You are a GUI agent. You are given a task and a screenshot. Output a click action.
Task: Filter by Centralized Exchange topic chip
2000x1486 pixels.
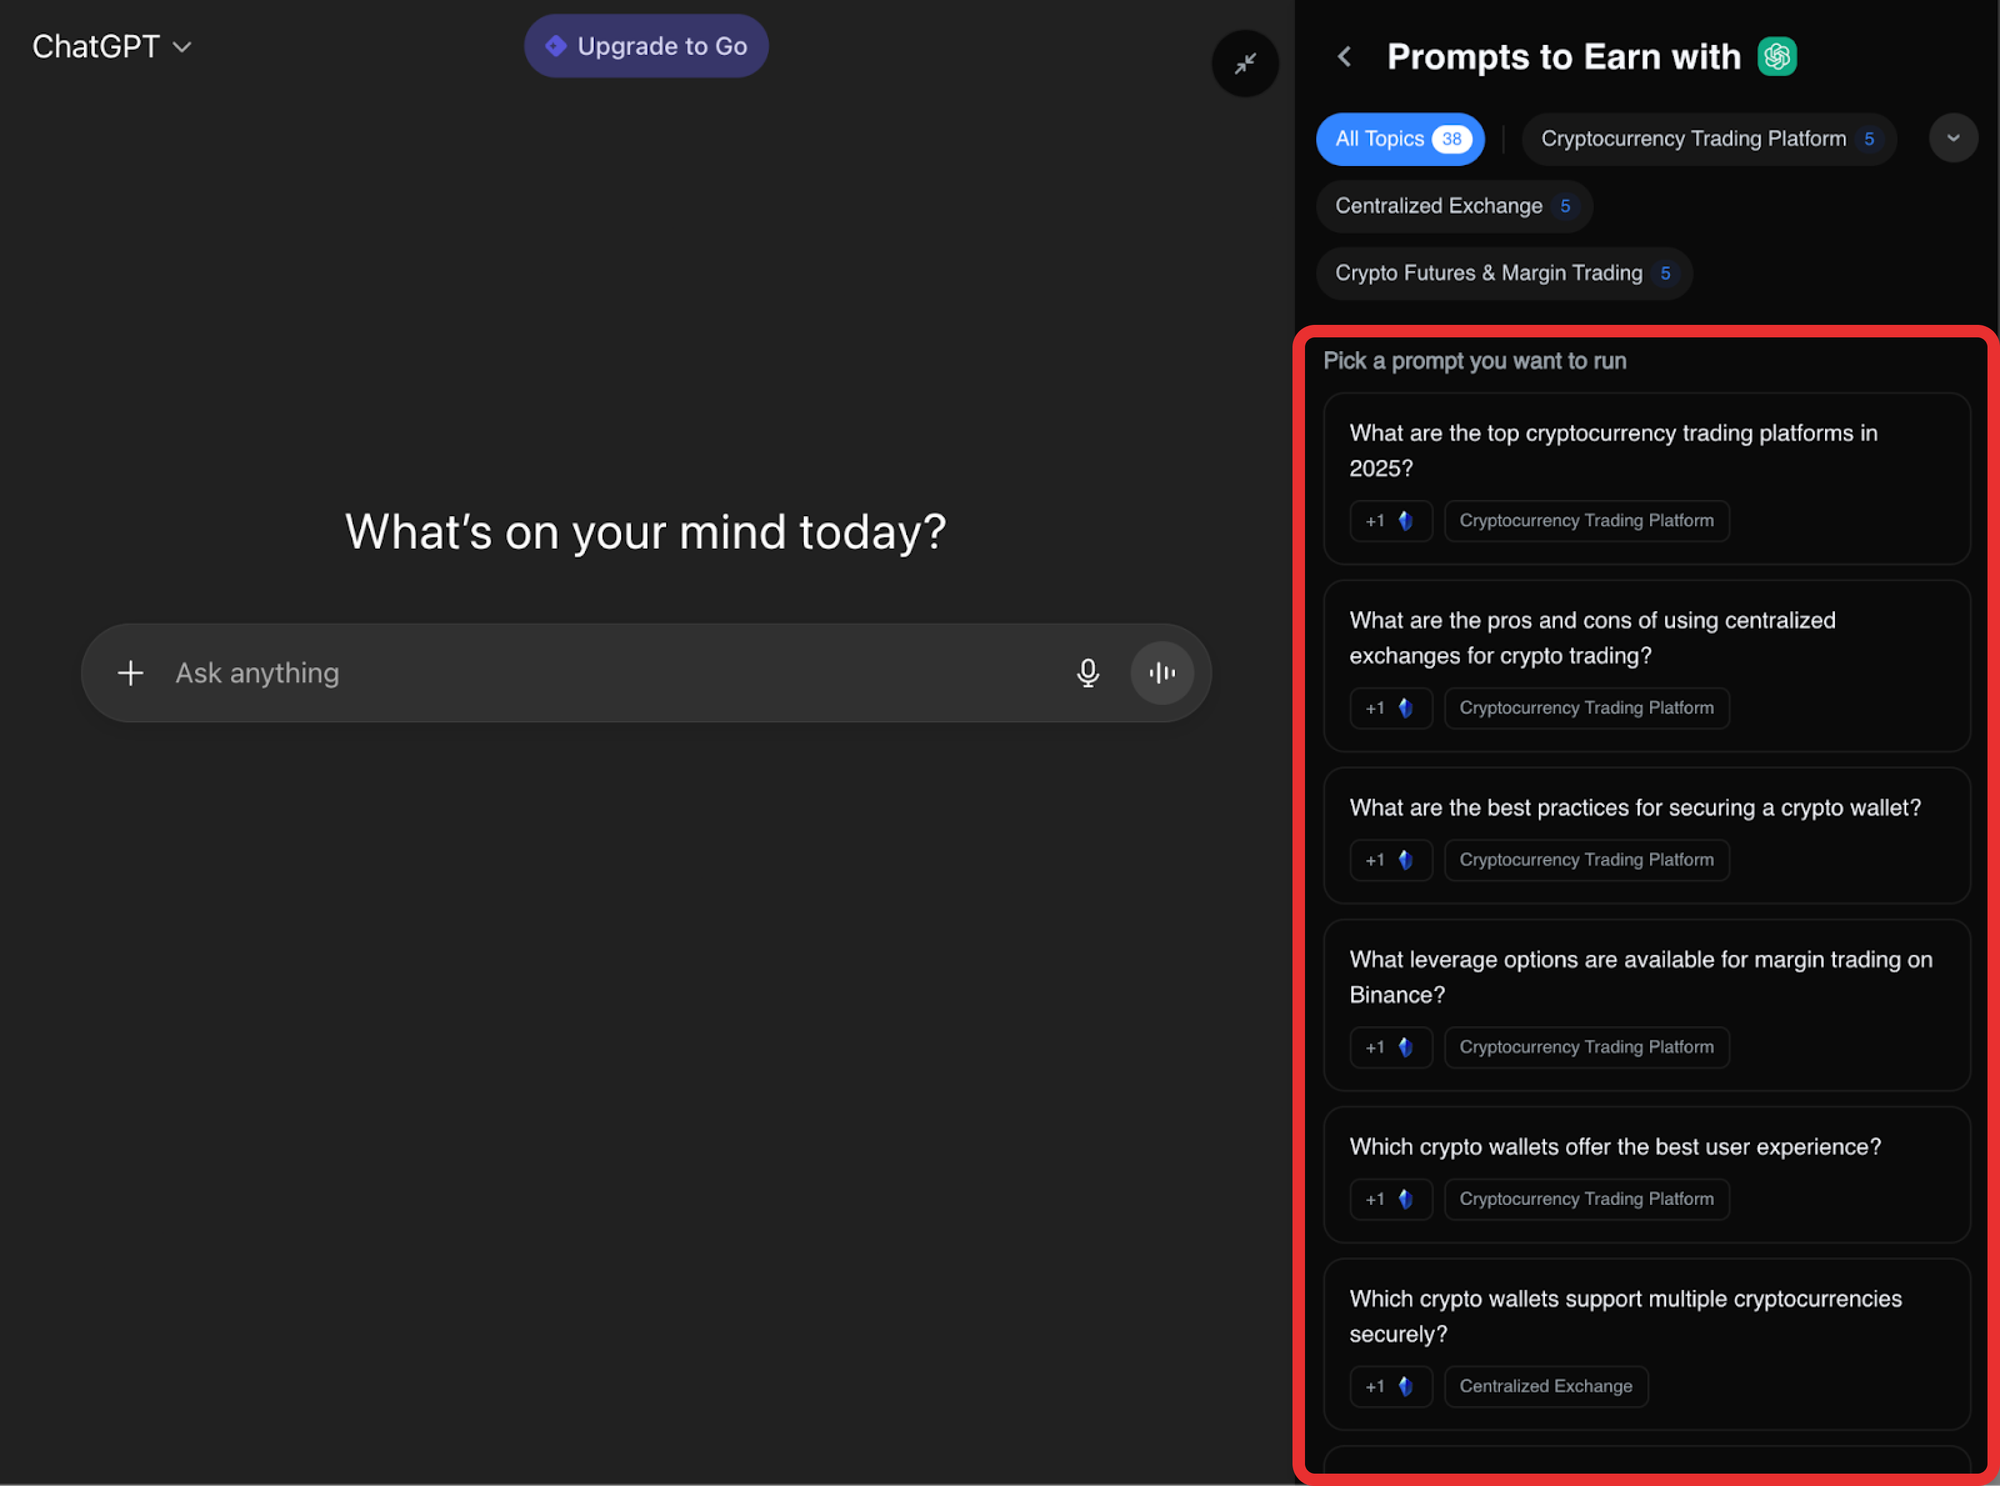click(x=1453, y=206)
